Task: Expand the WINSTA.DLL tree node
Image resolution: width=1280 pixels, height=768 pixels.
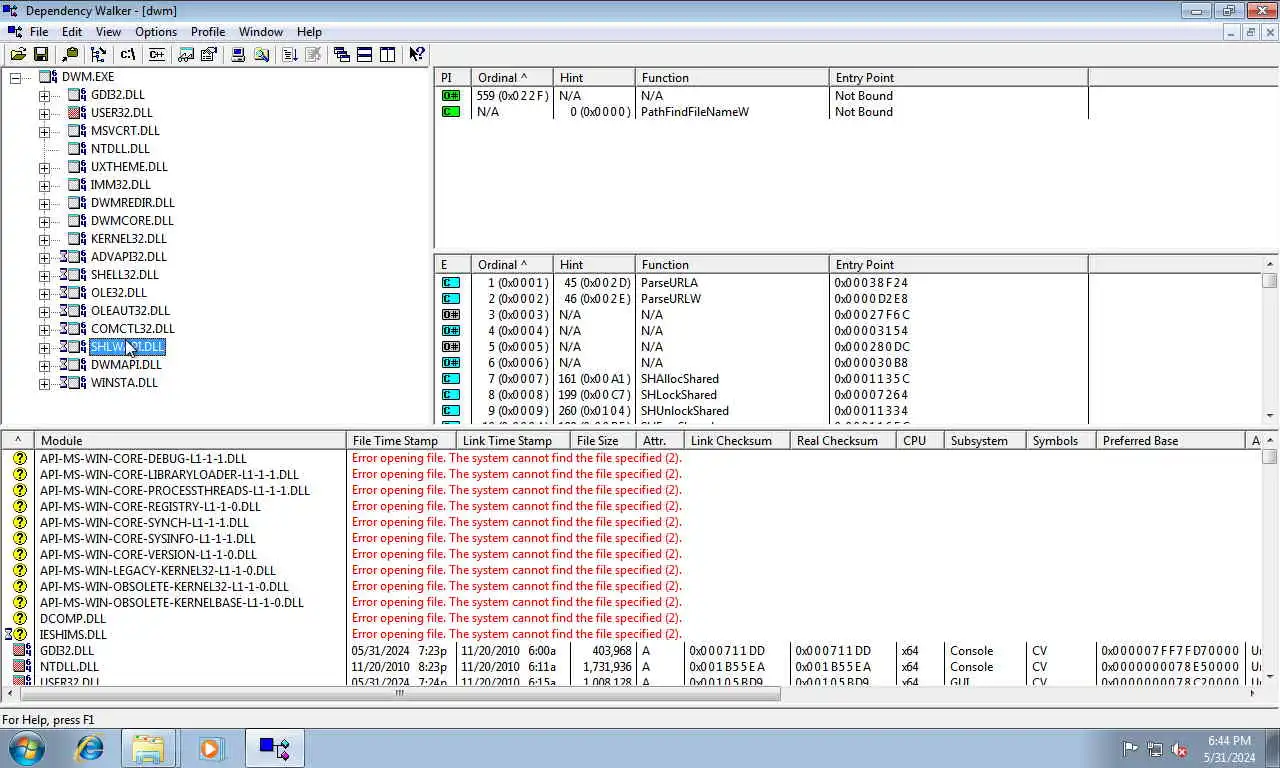Action: 44,383
